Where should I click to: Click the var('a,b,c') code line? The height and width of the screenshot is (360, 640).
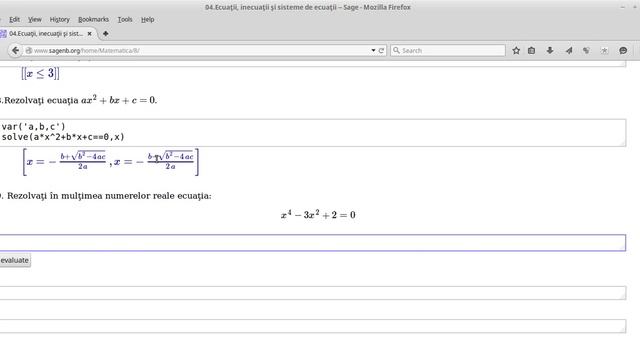33,127
